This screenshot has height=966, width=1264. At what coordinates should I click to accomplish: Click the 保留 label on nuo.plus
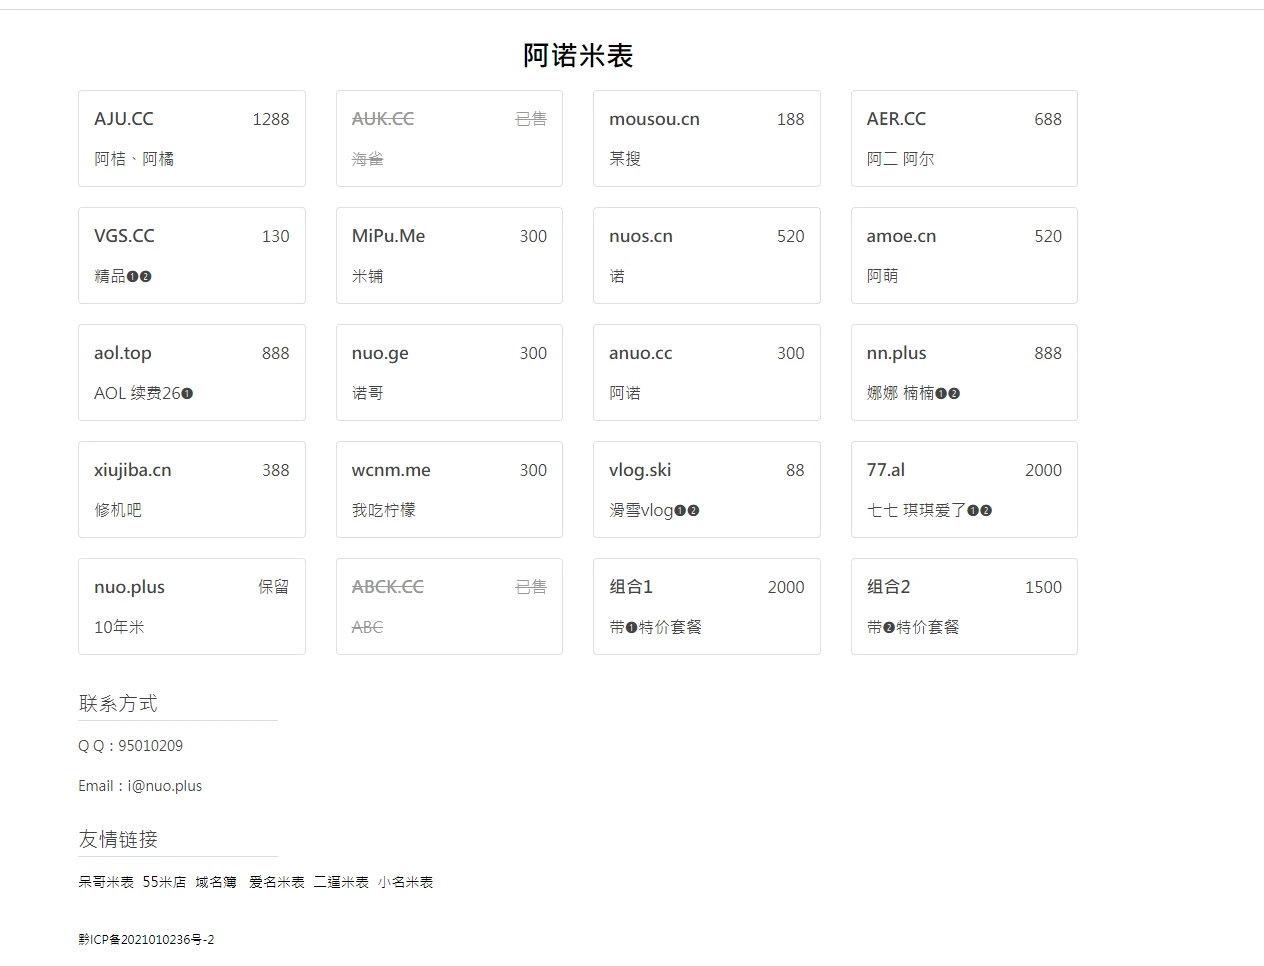(274, 587)
